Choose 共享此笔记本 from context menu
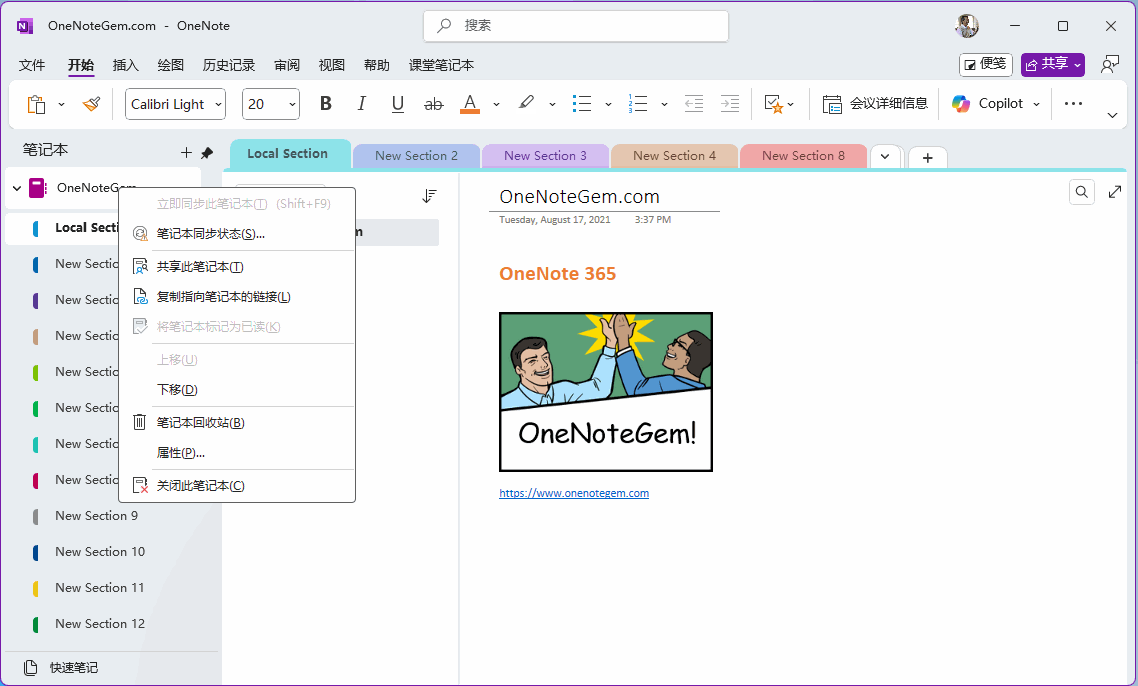 point(237,266)
